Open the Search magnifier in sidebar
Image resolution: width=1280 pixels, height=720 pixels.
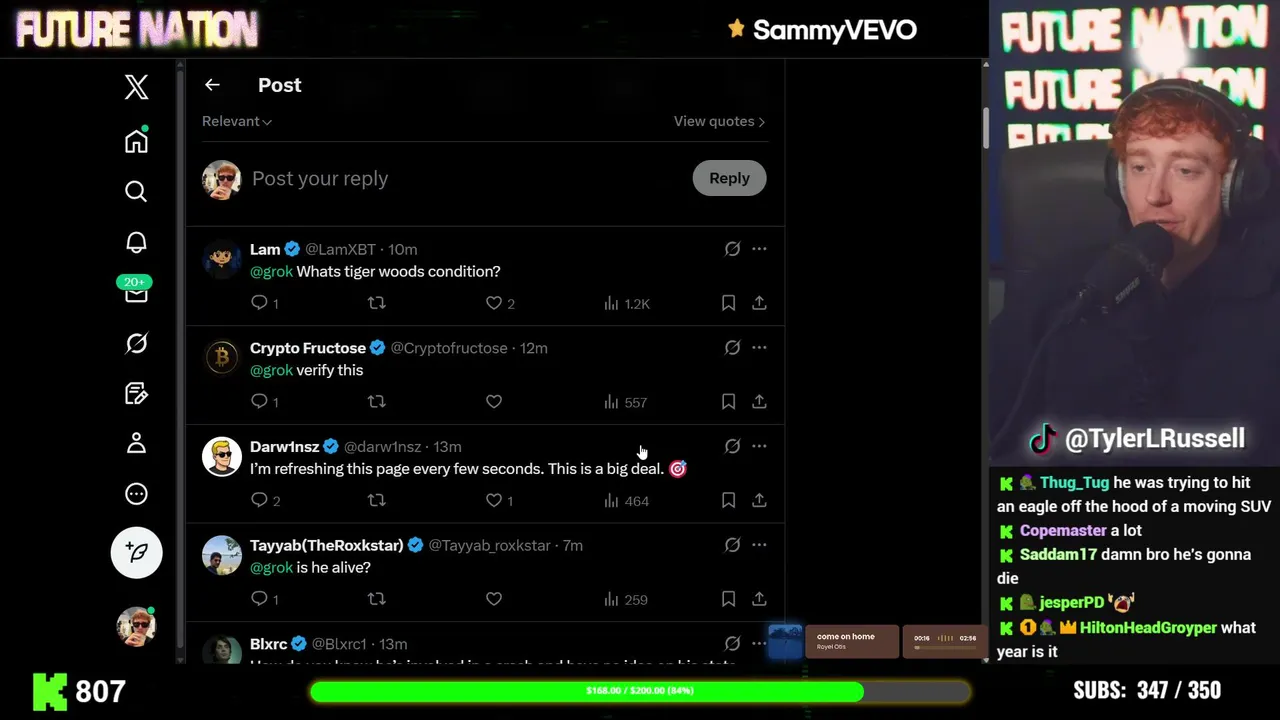click(x=136, y=191)
